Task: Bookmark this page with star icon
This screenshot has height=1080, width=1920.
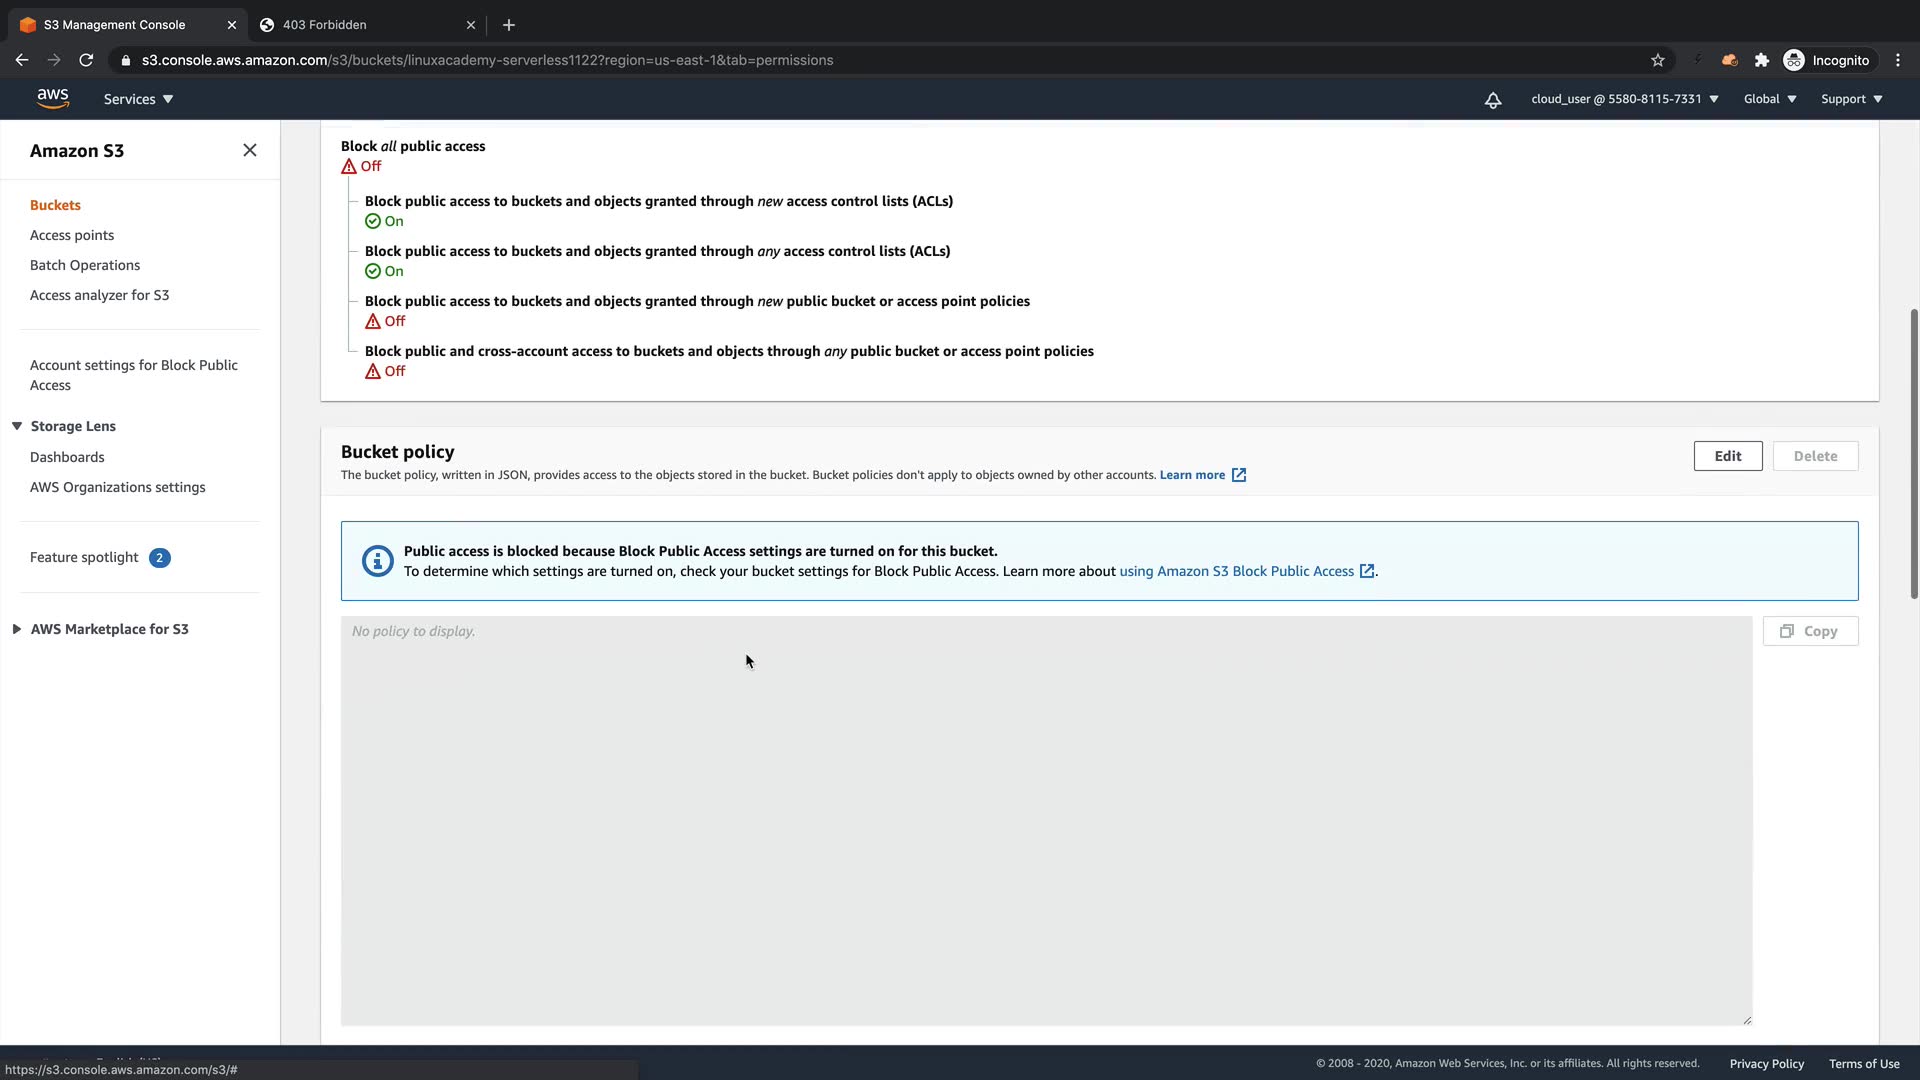Action: point(1657,60)
